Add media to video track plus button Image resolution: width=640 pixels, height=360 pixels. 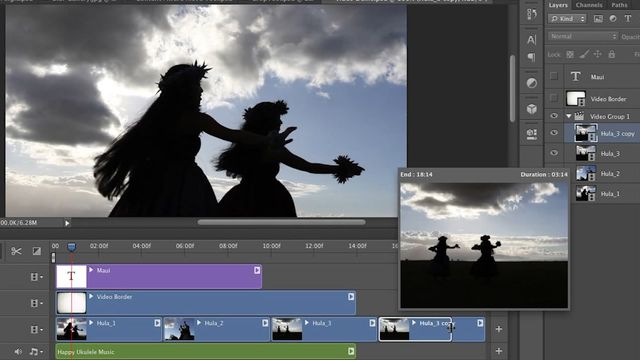499,329
